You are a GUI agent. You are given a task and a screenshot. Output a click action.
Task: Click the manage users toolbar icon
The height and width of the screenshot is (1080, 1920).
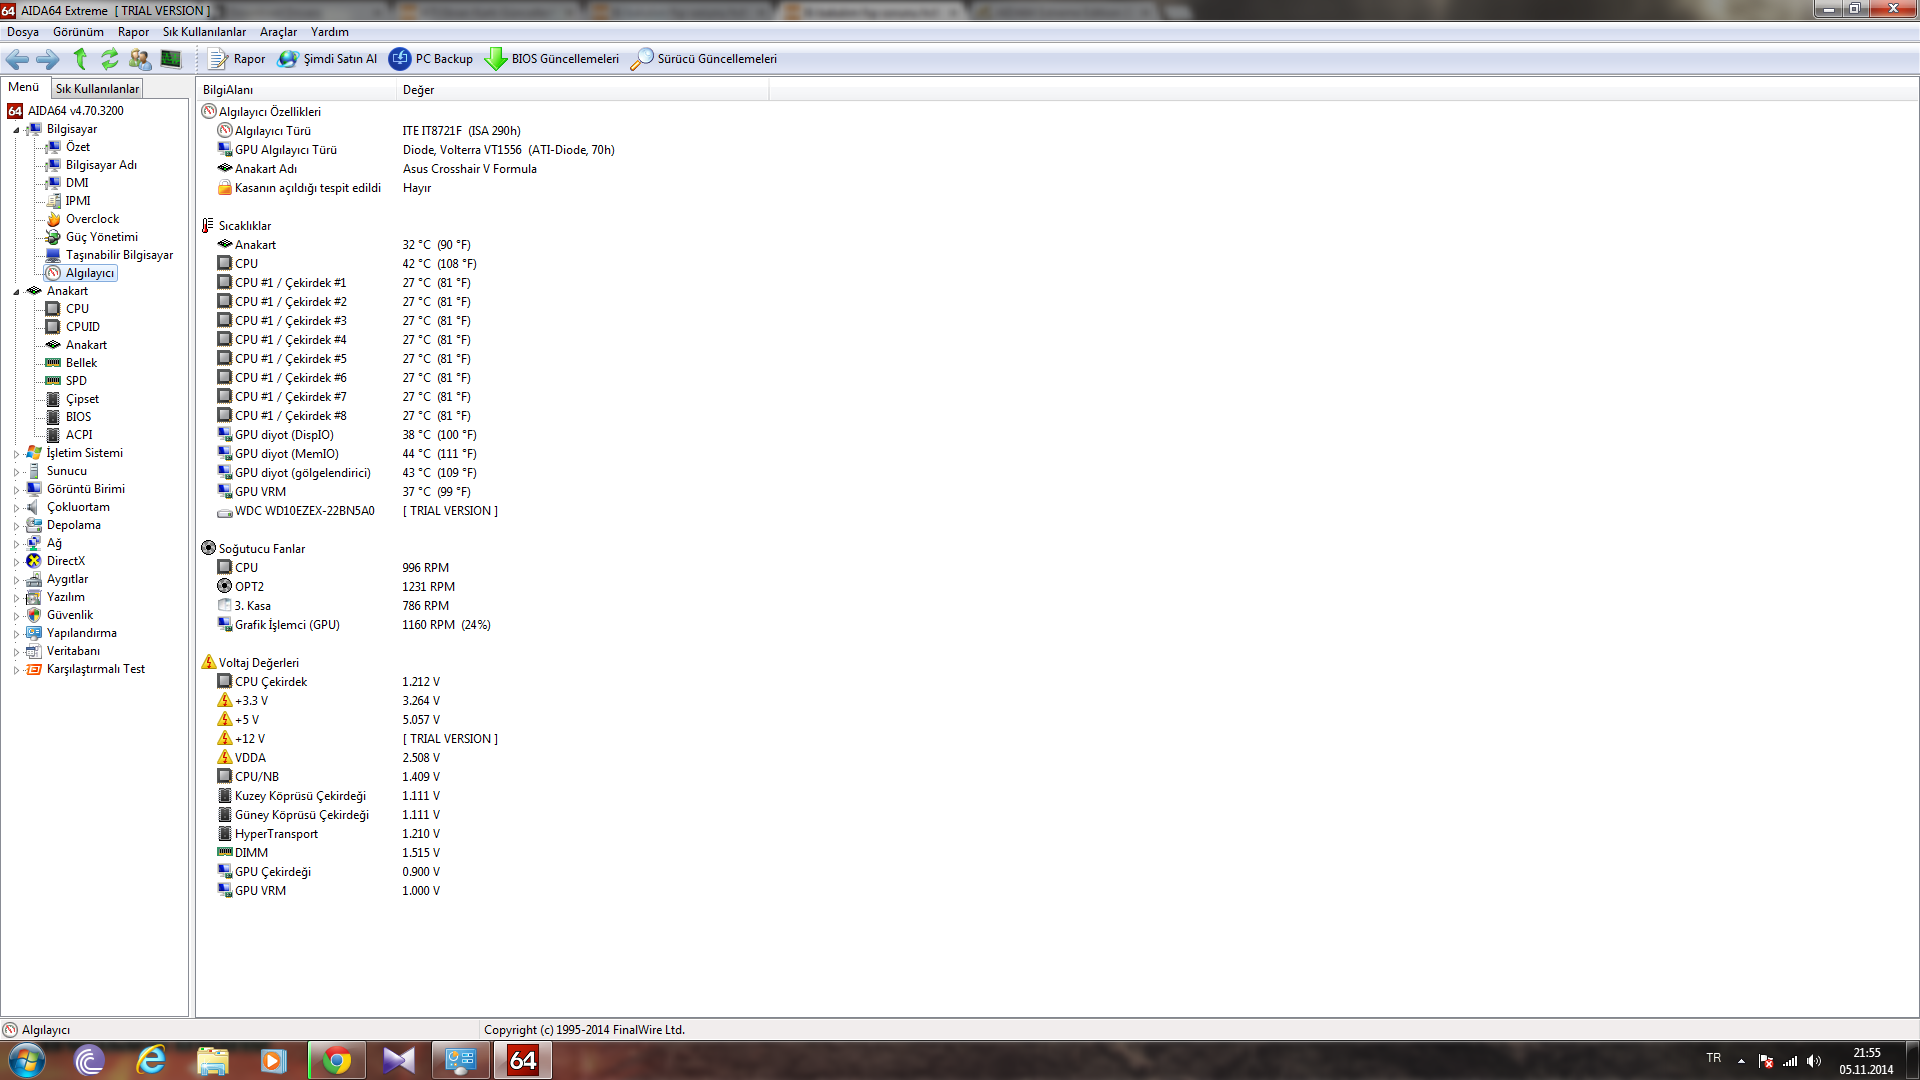tap(140, 59)
